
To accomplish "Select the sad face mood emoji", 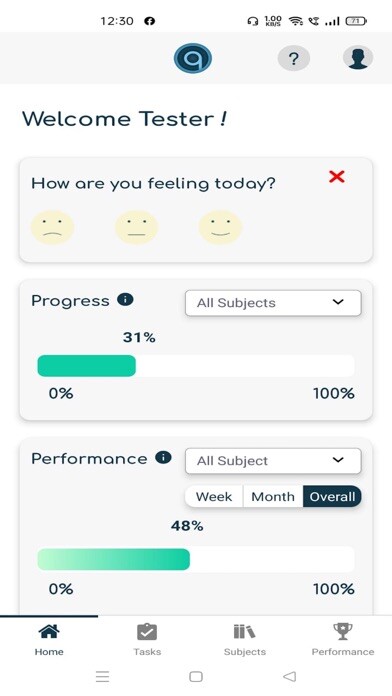I will (52, 227).
